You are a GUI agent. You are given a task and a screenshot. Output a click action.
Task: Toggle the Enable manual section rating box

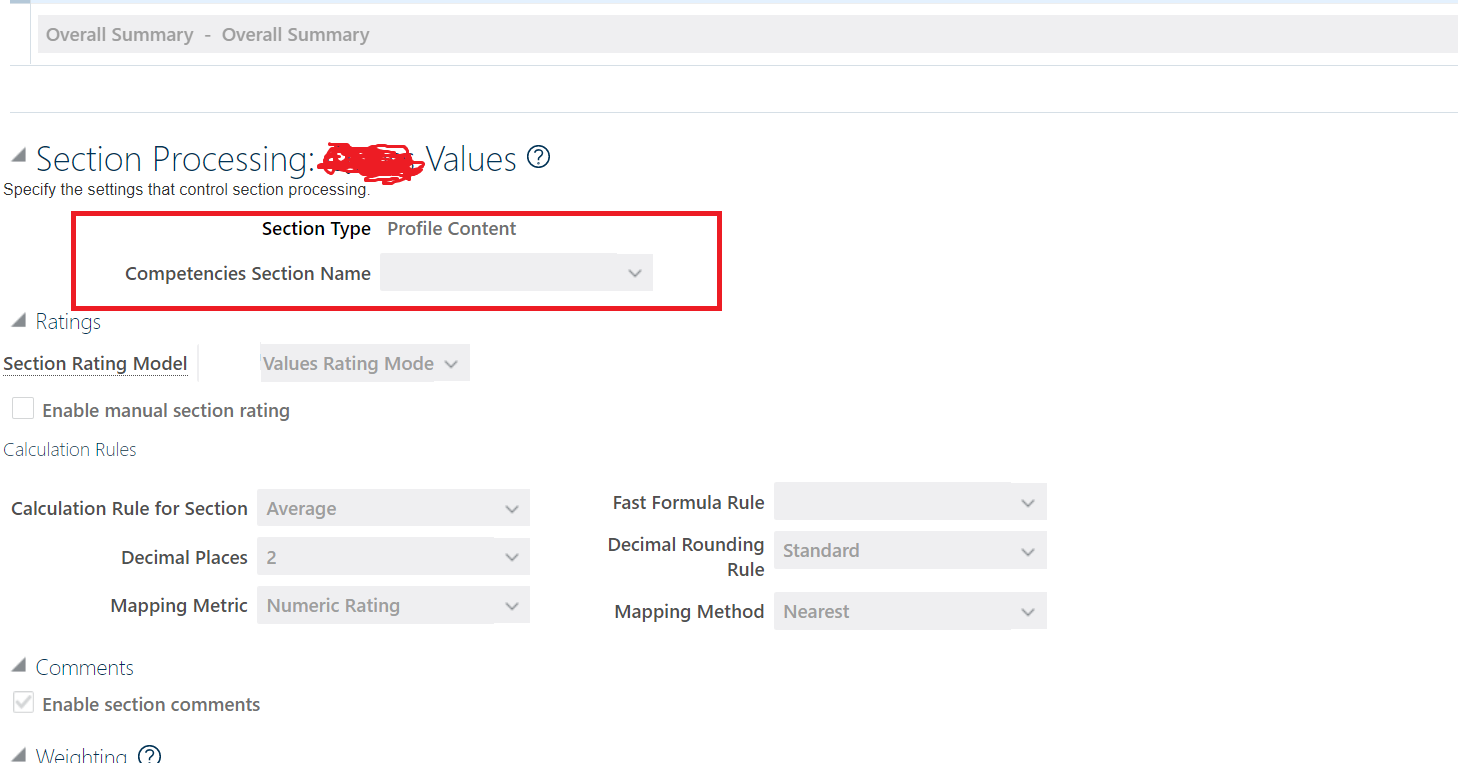[x=23, y=407]
